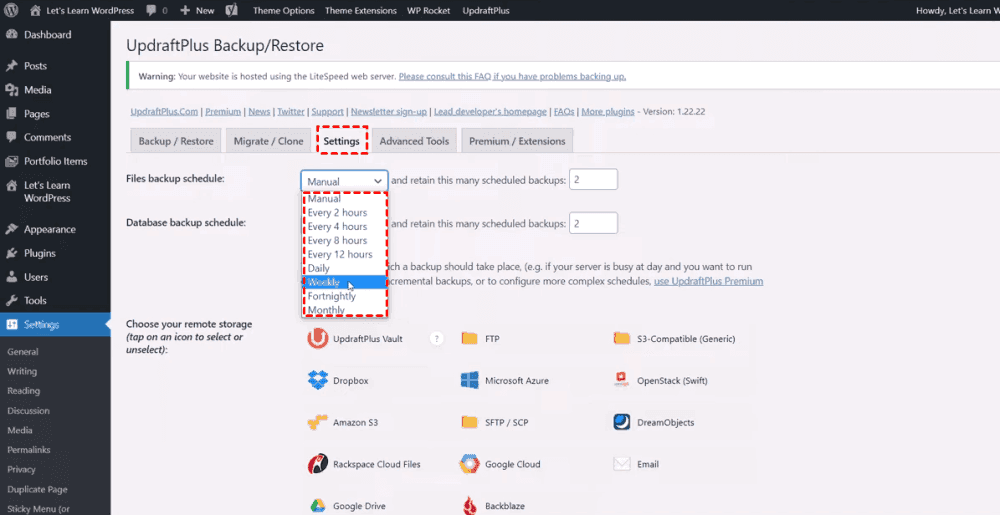Select the UpdraftPlus Vault storage icon
1000x515 pixels.
(317, 338)
